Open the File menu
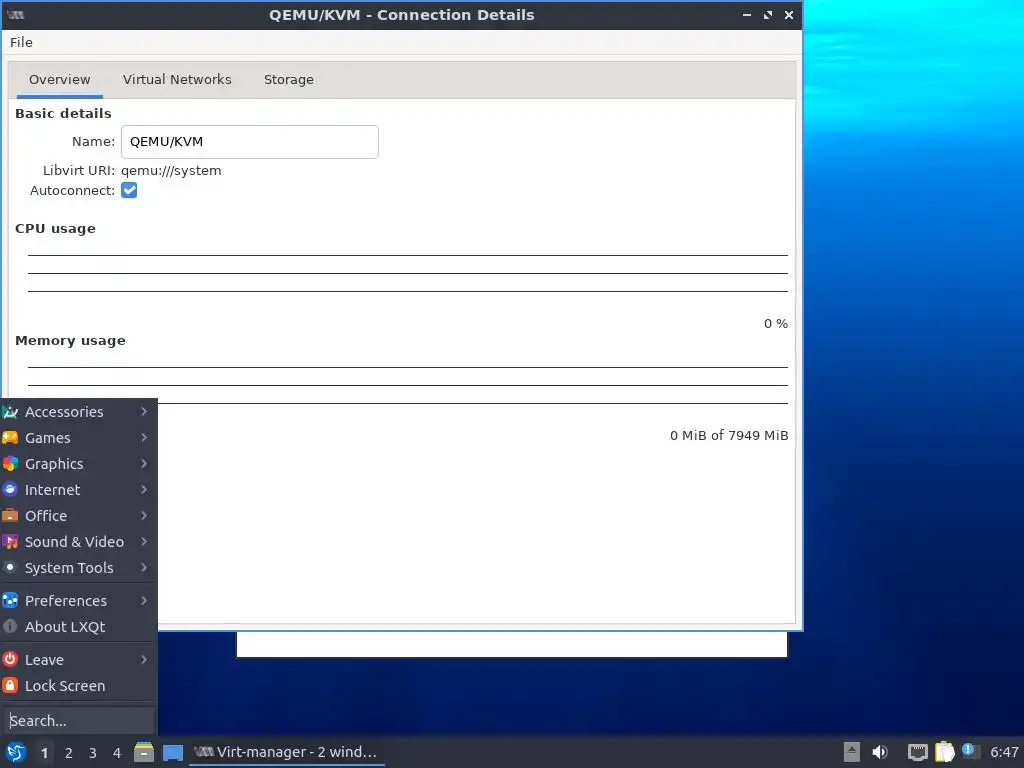Screen dimensions: 1024x768 pyautogui.click(x=21, y=42)
